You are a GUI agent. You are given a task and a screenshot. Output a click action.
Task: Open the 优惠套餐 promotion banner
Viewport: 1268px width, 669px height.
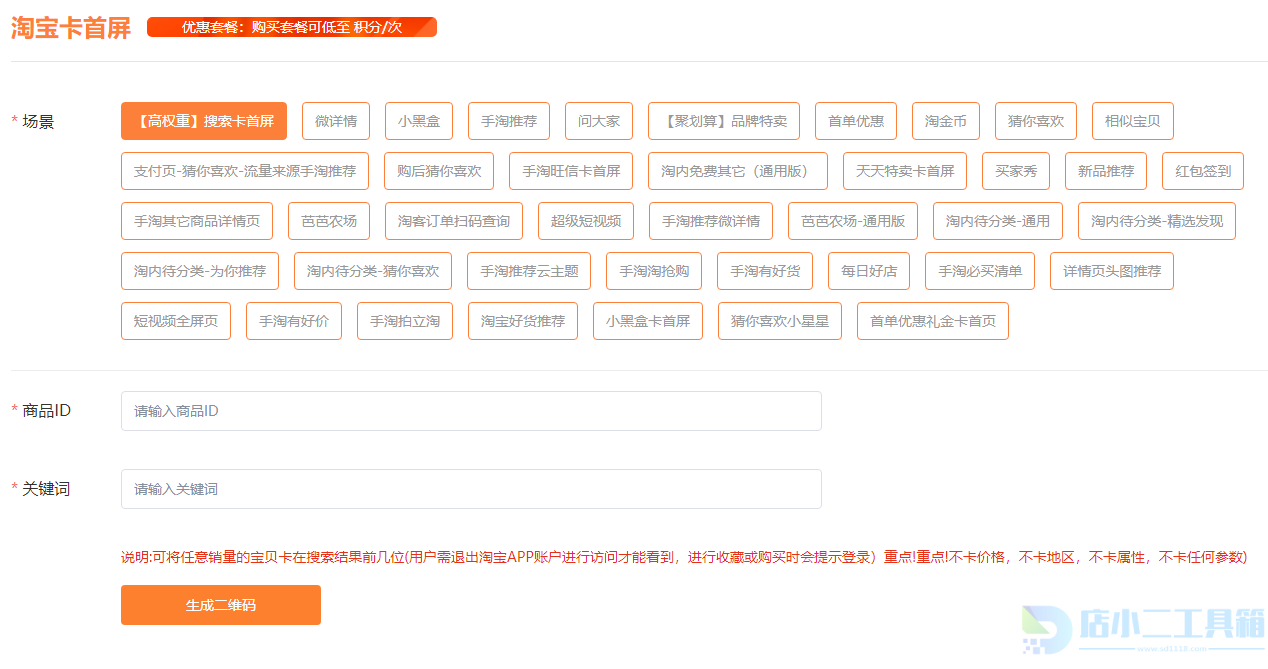[292, 27]
